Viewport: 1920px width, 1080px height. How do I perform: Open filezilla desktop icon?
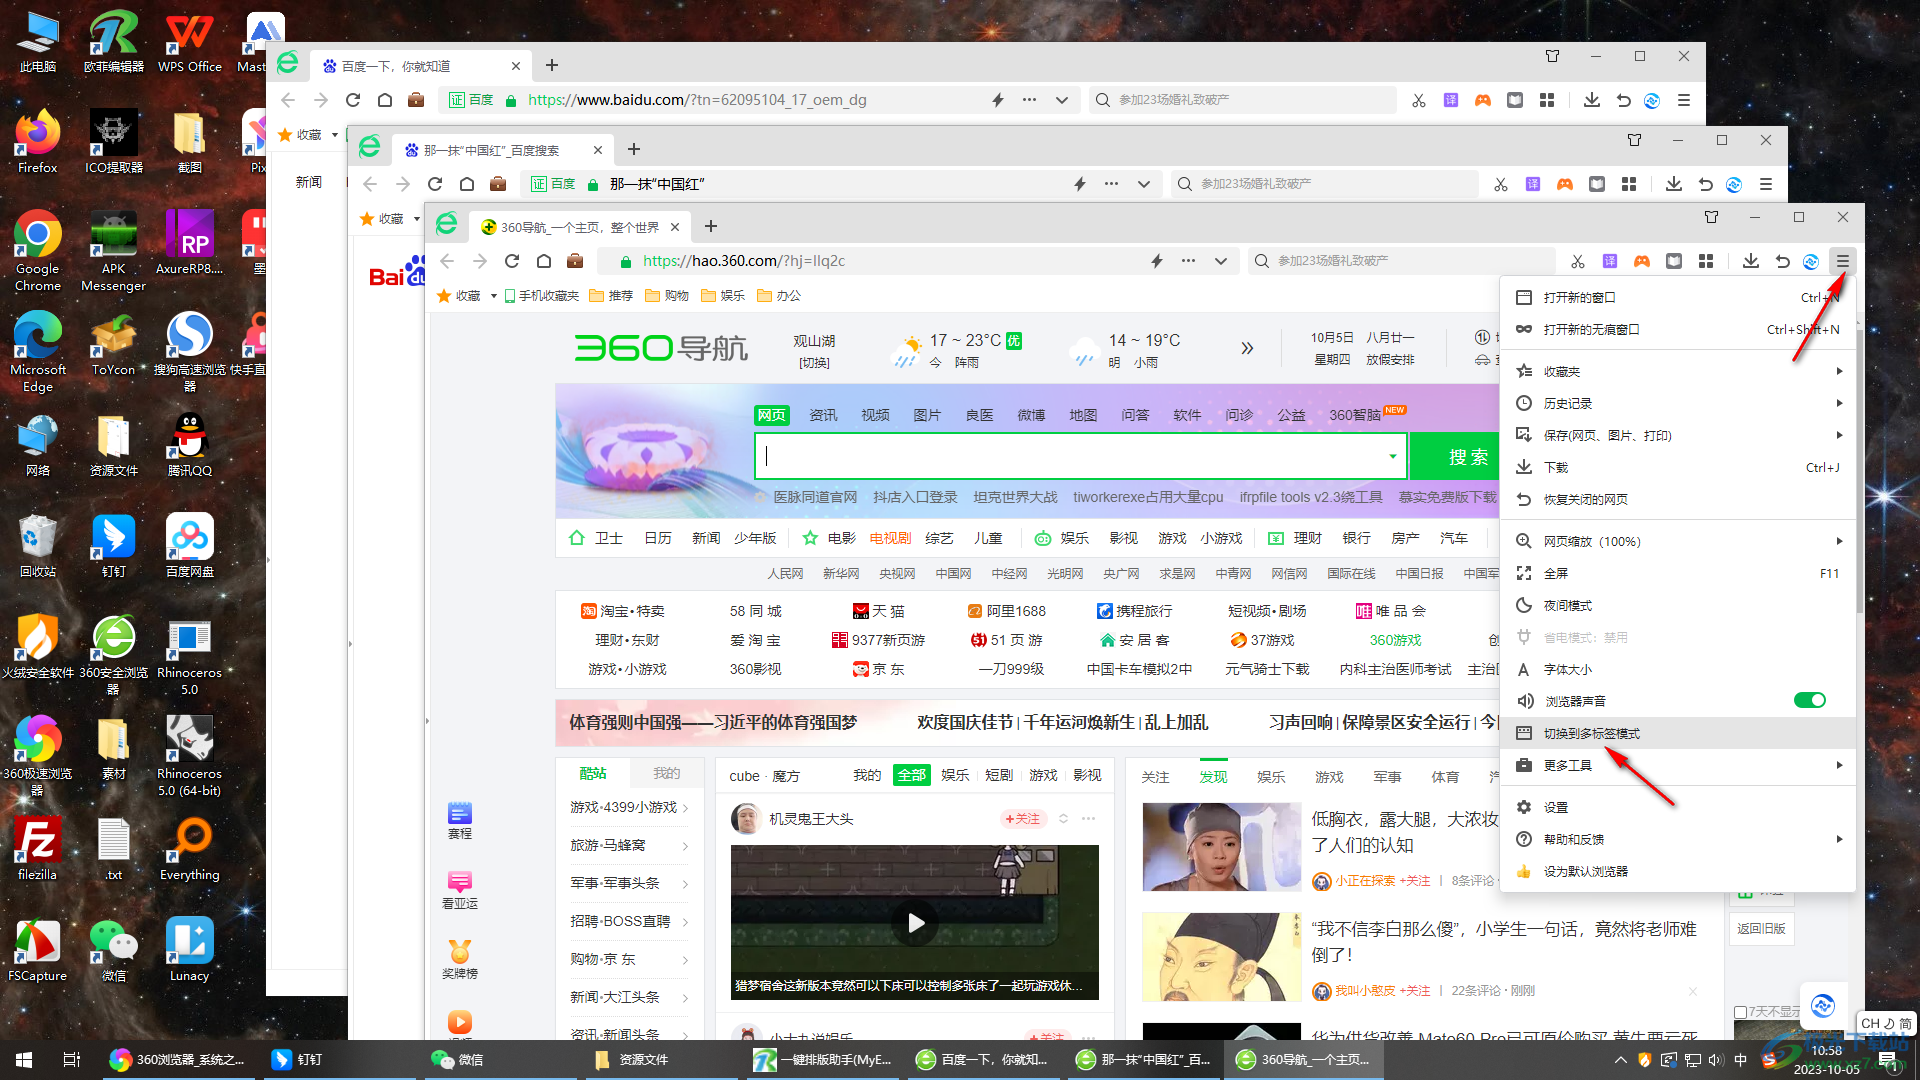point(38,848)
